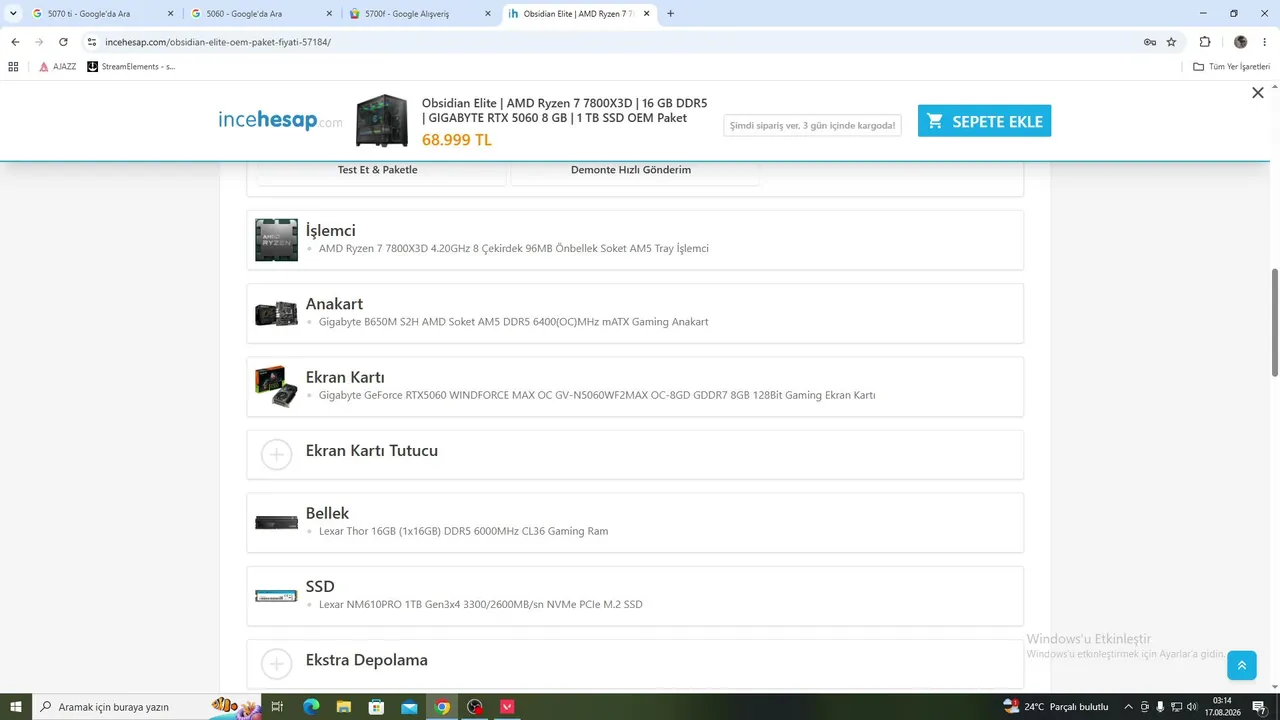Jump to top with the blue arrow button
The height and width of the screenshot is (720, 1280).
(x=1241, y=665)
